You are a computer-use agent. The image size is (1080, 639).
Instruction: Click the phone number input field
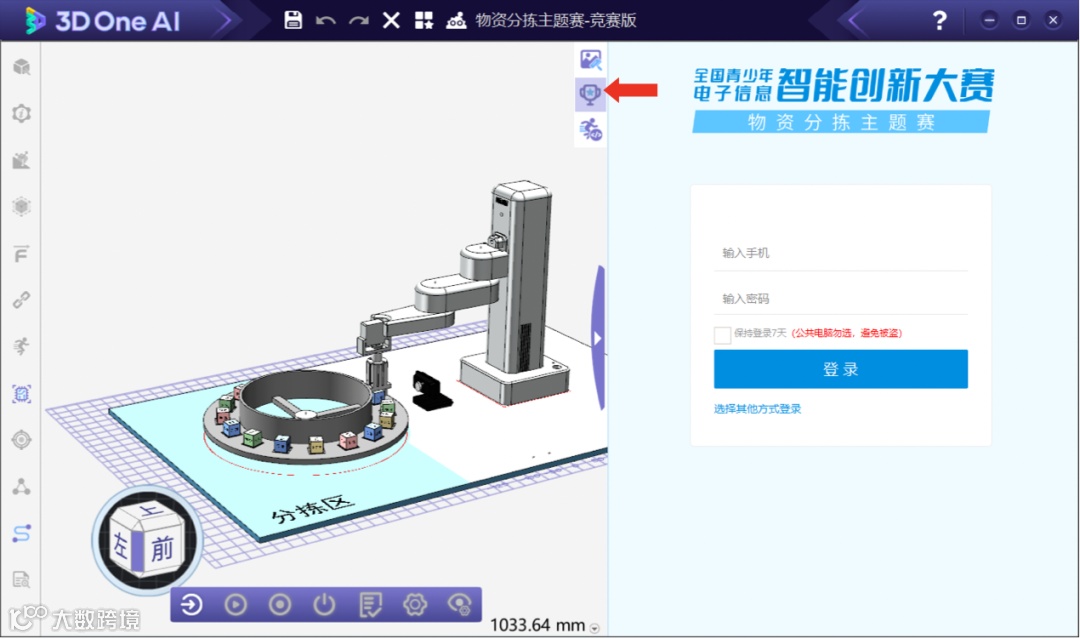[x=840, y=253]
